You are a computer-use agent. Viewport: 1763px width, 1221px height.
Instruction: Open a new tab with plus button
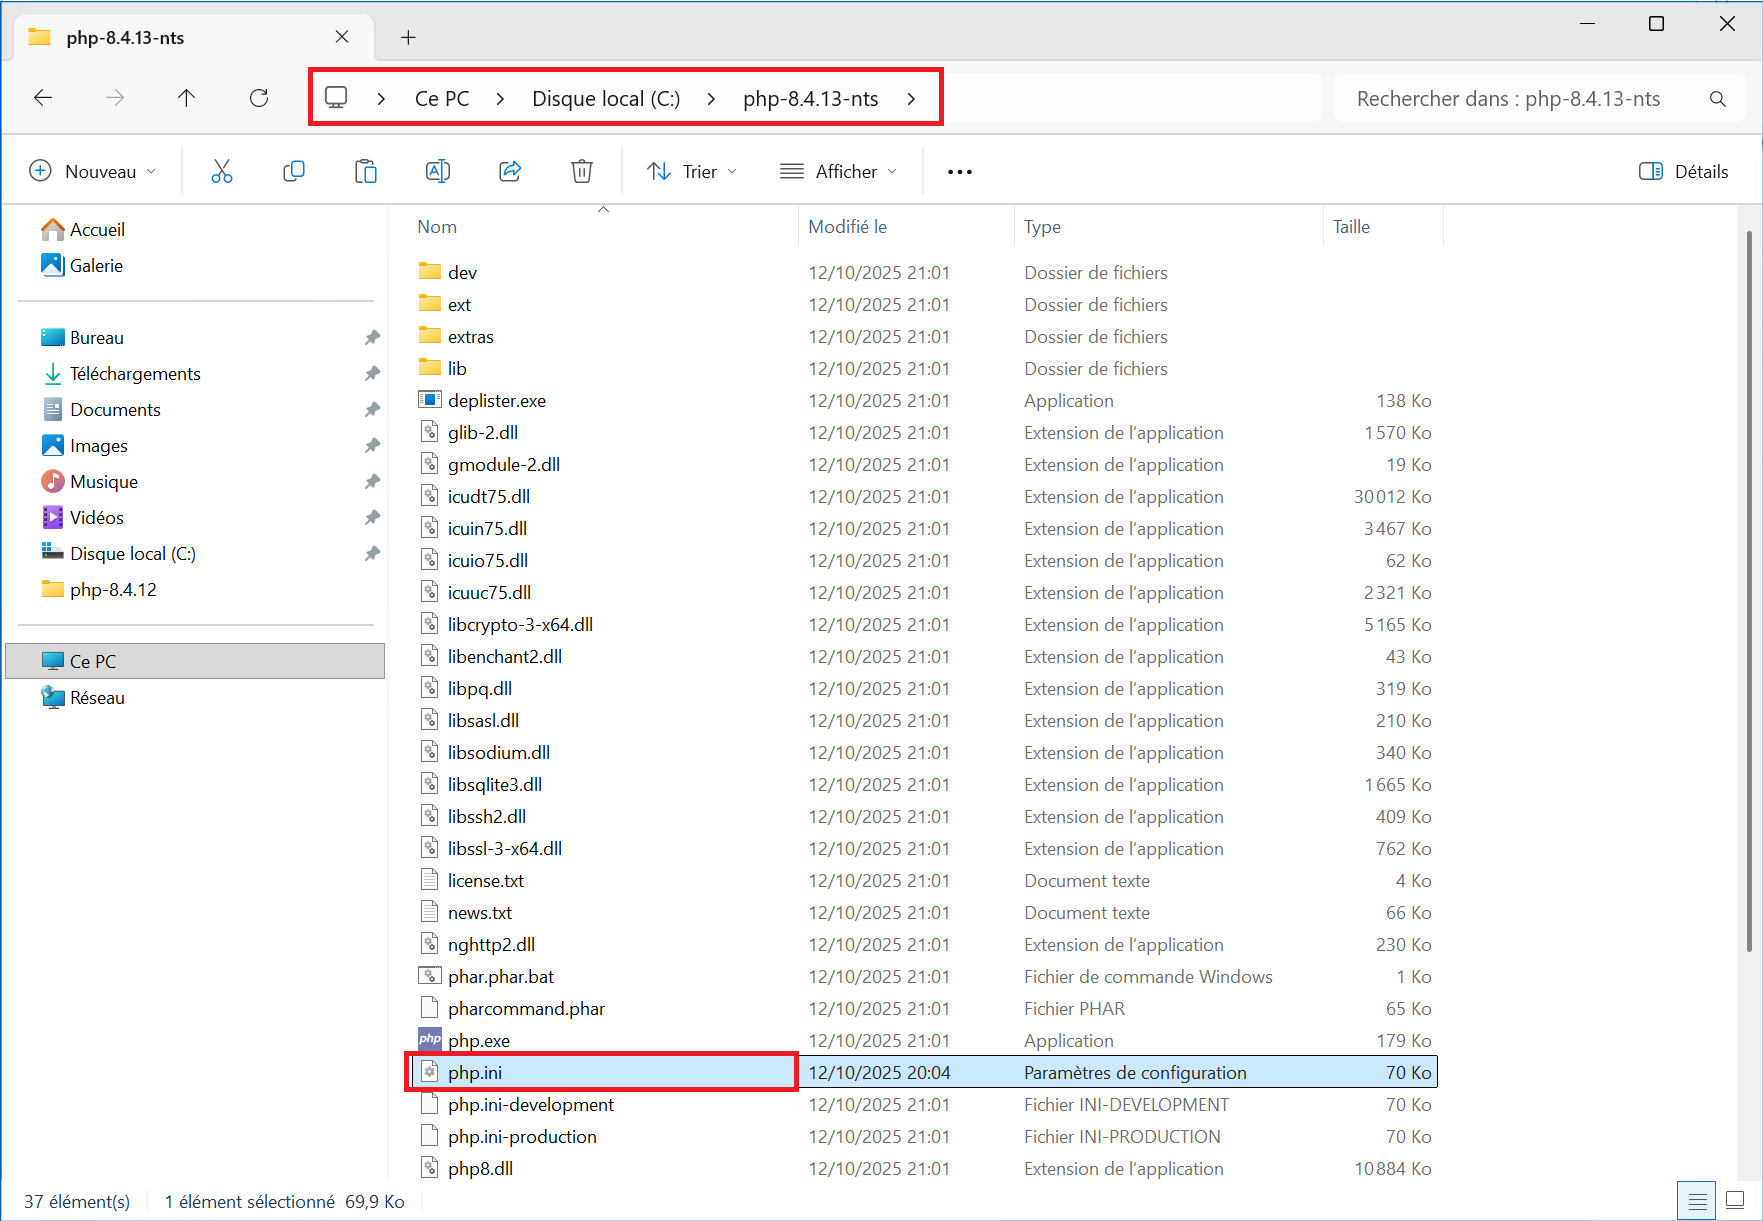408,38
